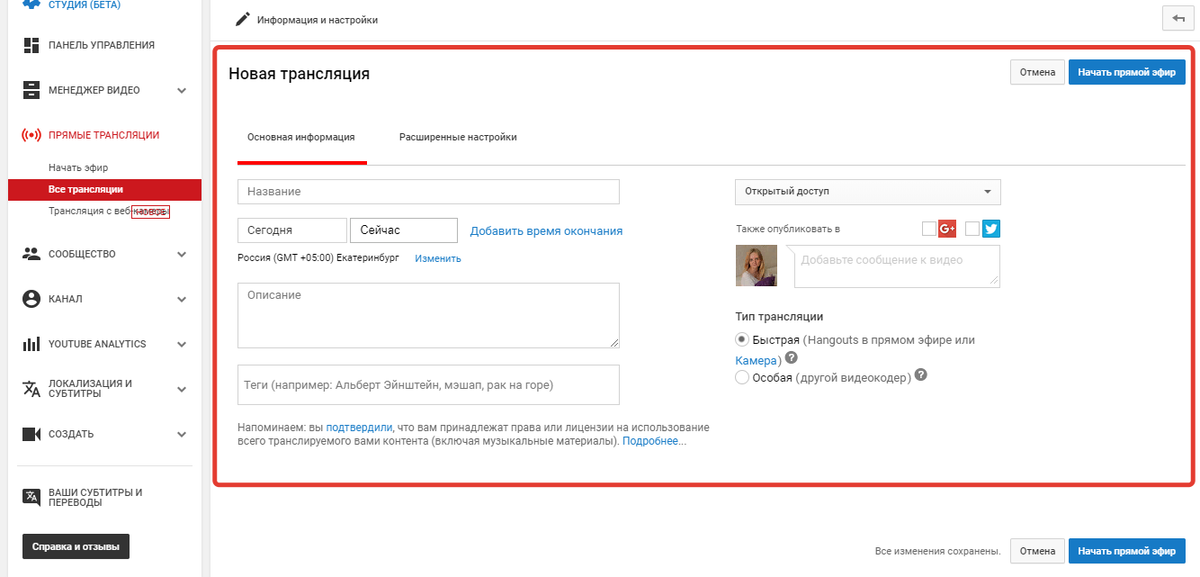Click the Тип трансляции label
This screenshot has height=577, width=1200.
point(779,317)
